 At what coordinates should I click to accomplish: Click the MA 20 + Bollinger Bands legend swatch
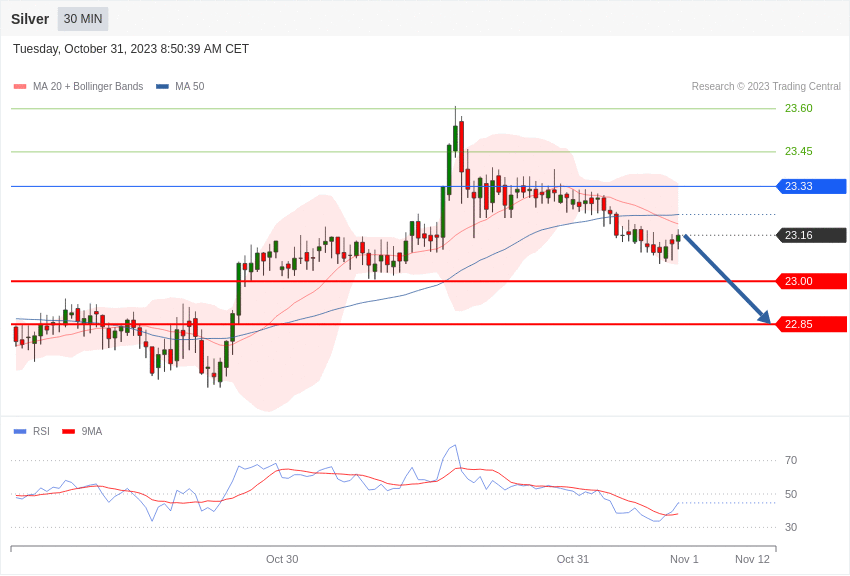click(20, 87)
